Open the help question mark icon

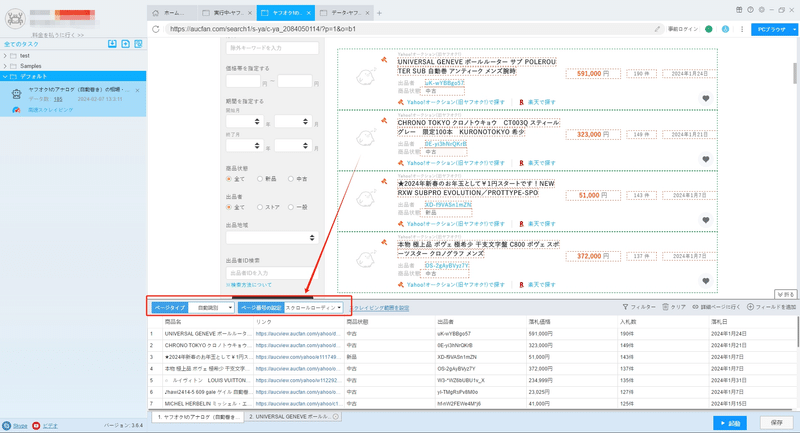coord(750,10)
